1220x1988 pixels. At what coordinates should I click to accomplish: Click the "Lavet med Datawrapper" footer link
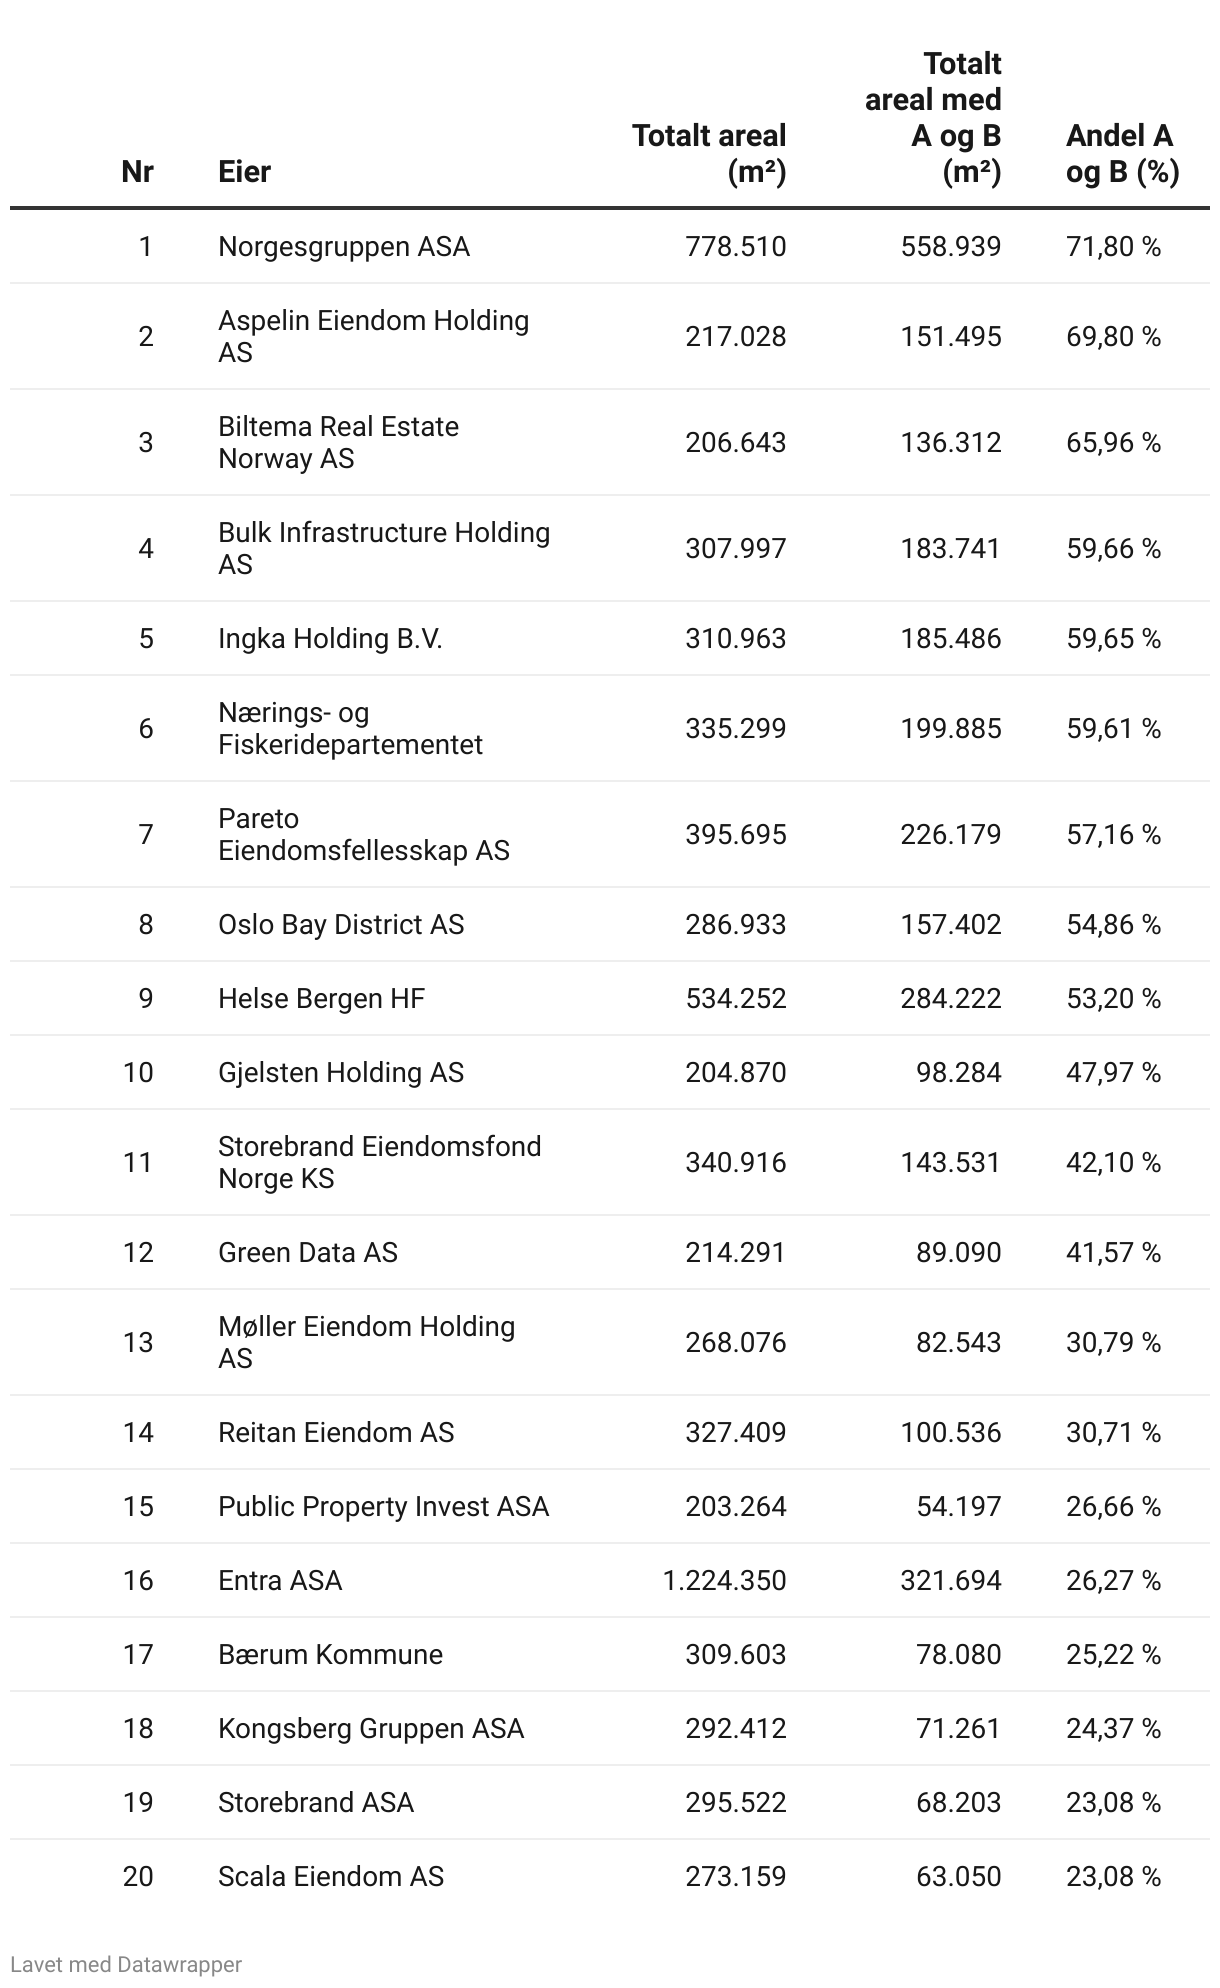coord(126,1964)
